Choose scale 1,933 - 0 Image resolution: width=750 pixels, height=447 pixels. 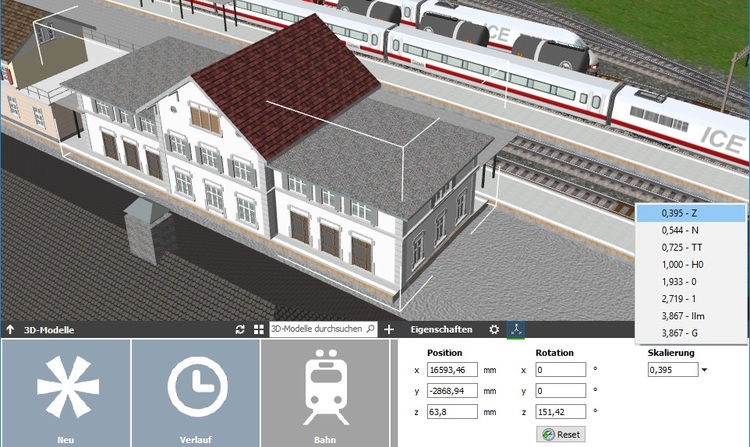pyautogui.click(x=691, y=282)
